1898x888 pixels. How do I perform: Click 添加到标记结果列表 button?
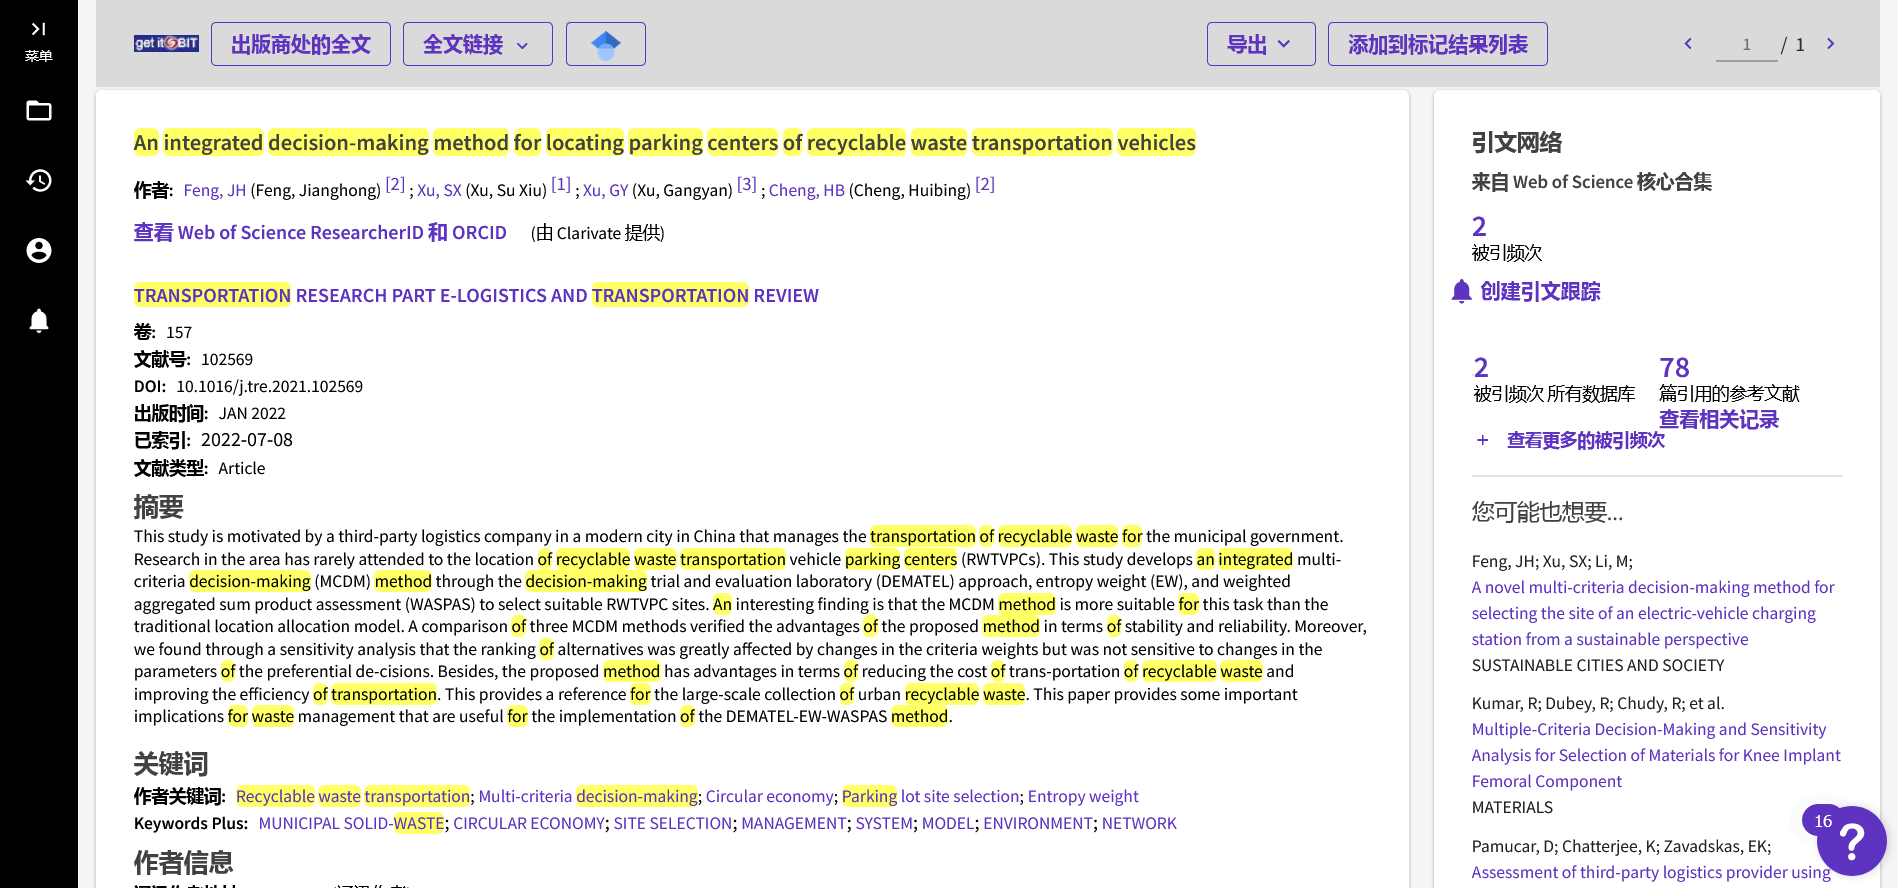pyautogui.click(x=1437, y=44)
